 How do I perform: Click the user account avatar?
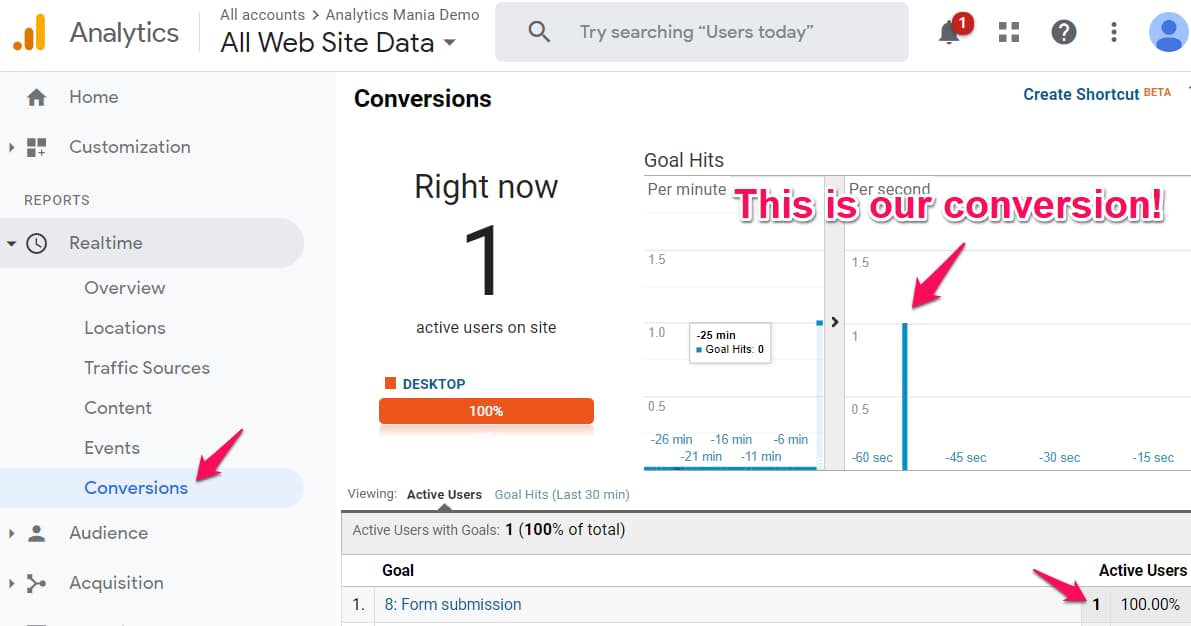click(1168, 32)
